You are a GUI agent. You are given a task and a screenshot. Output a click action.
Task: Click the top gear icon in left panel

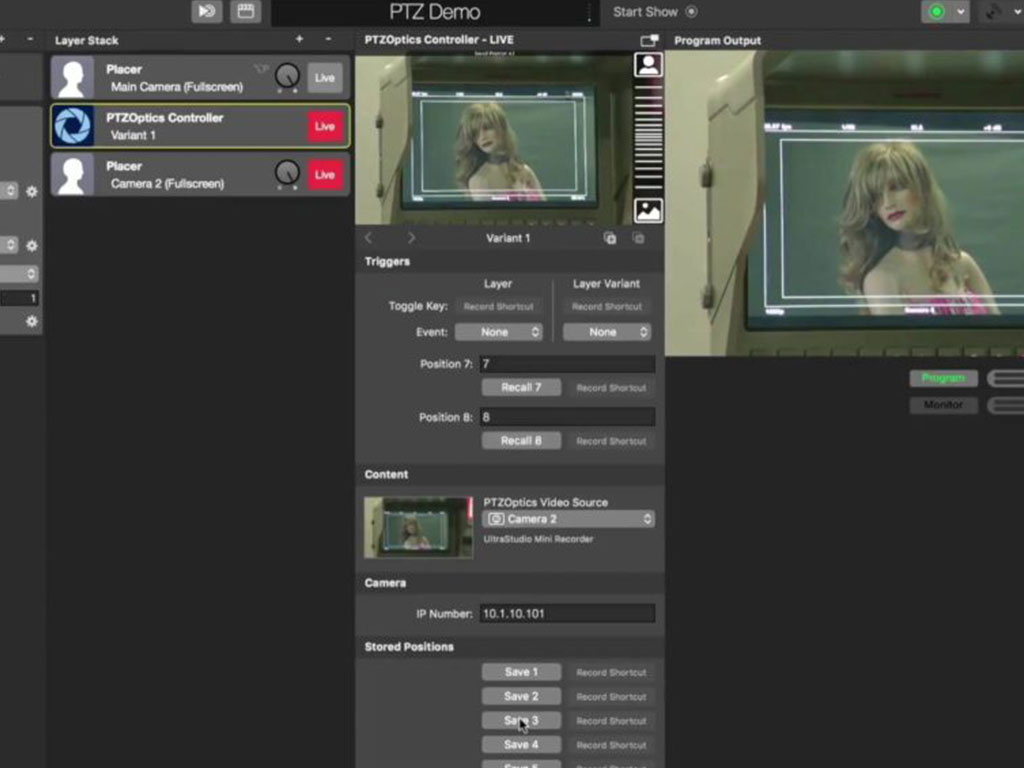(x=31, y=191)
